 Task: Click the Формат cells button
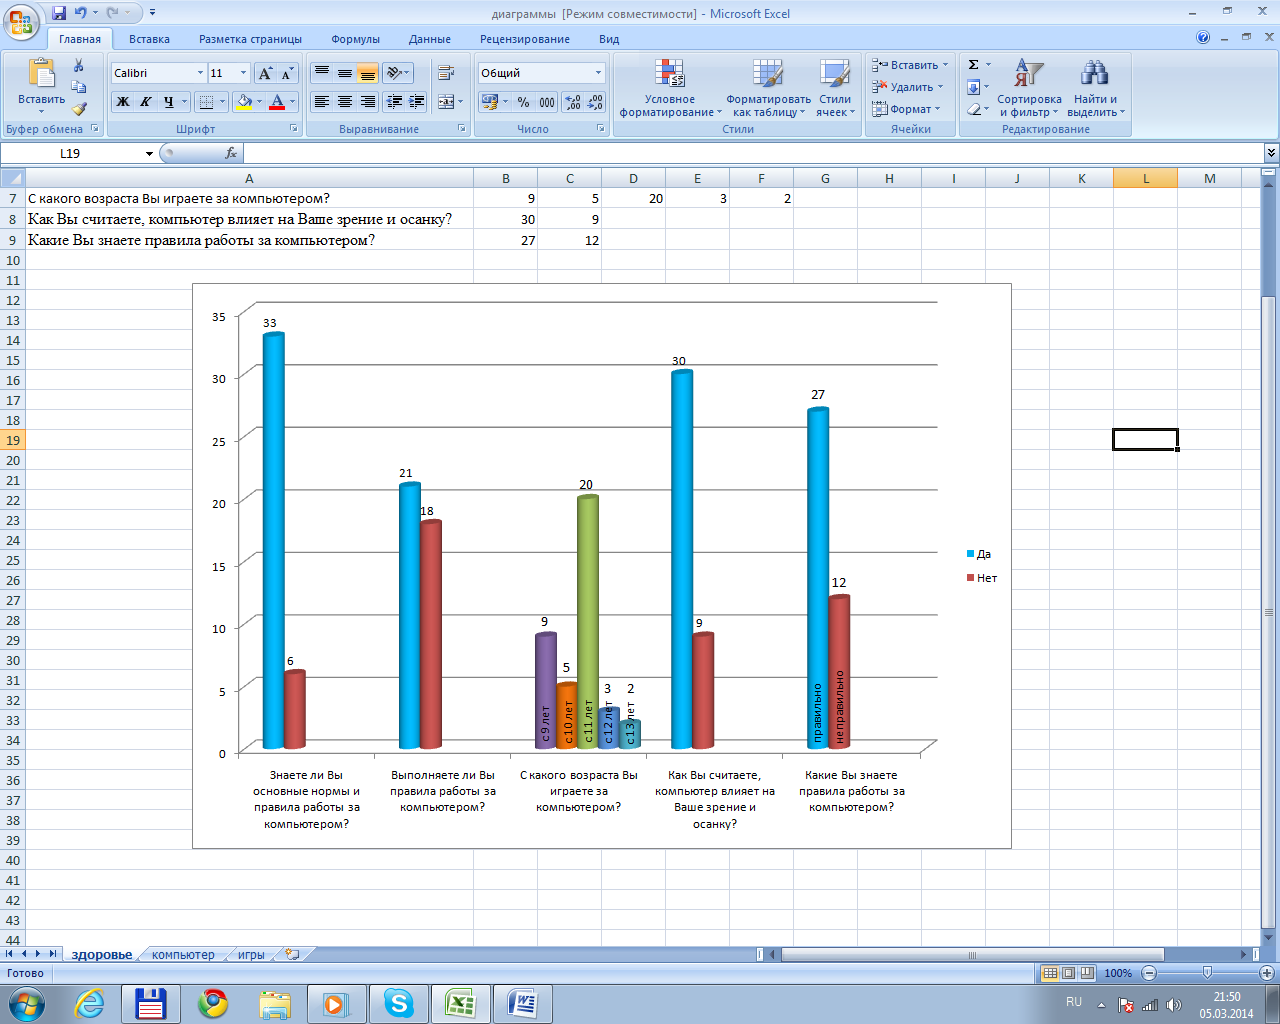[x=906, y=109]
